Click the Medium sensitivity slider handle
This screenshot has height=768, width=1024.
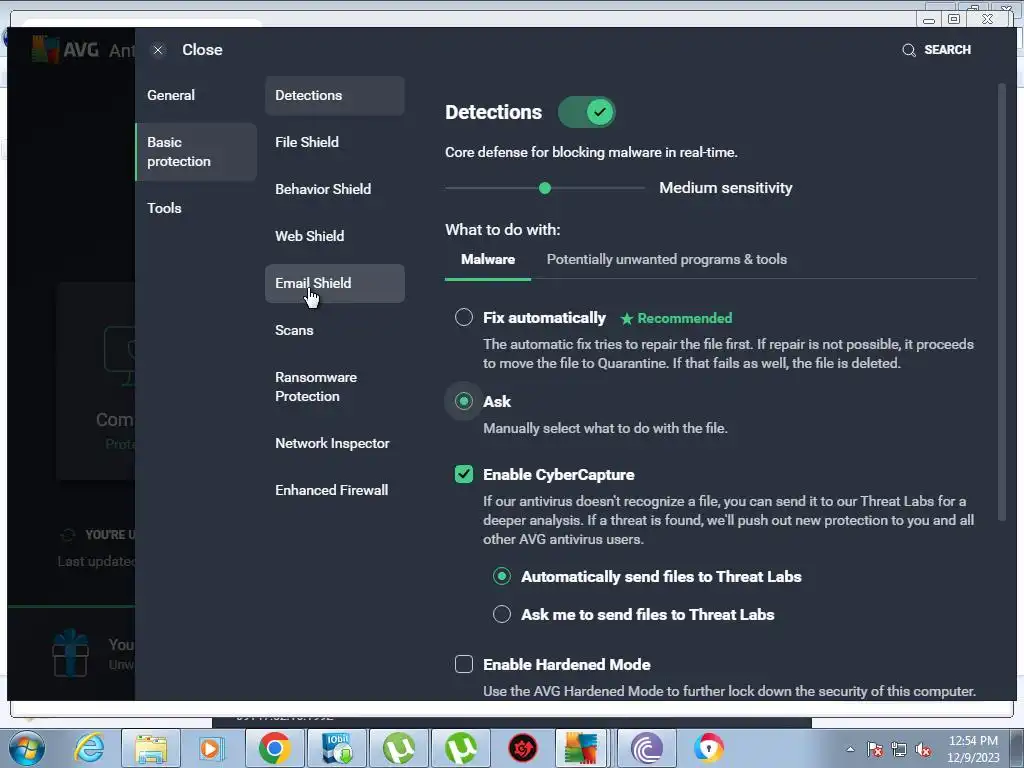(545, 188)
